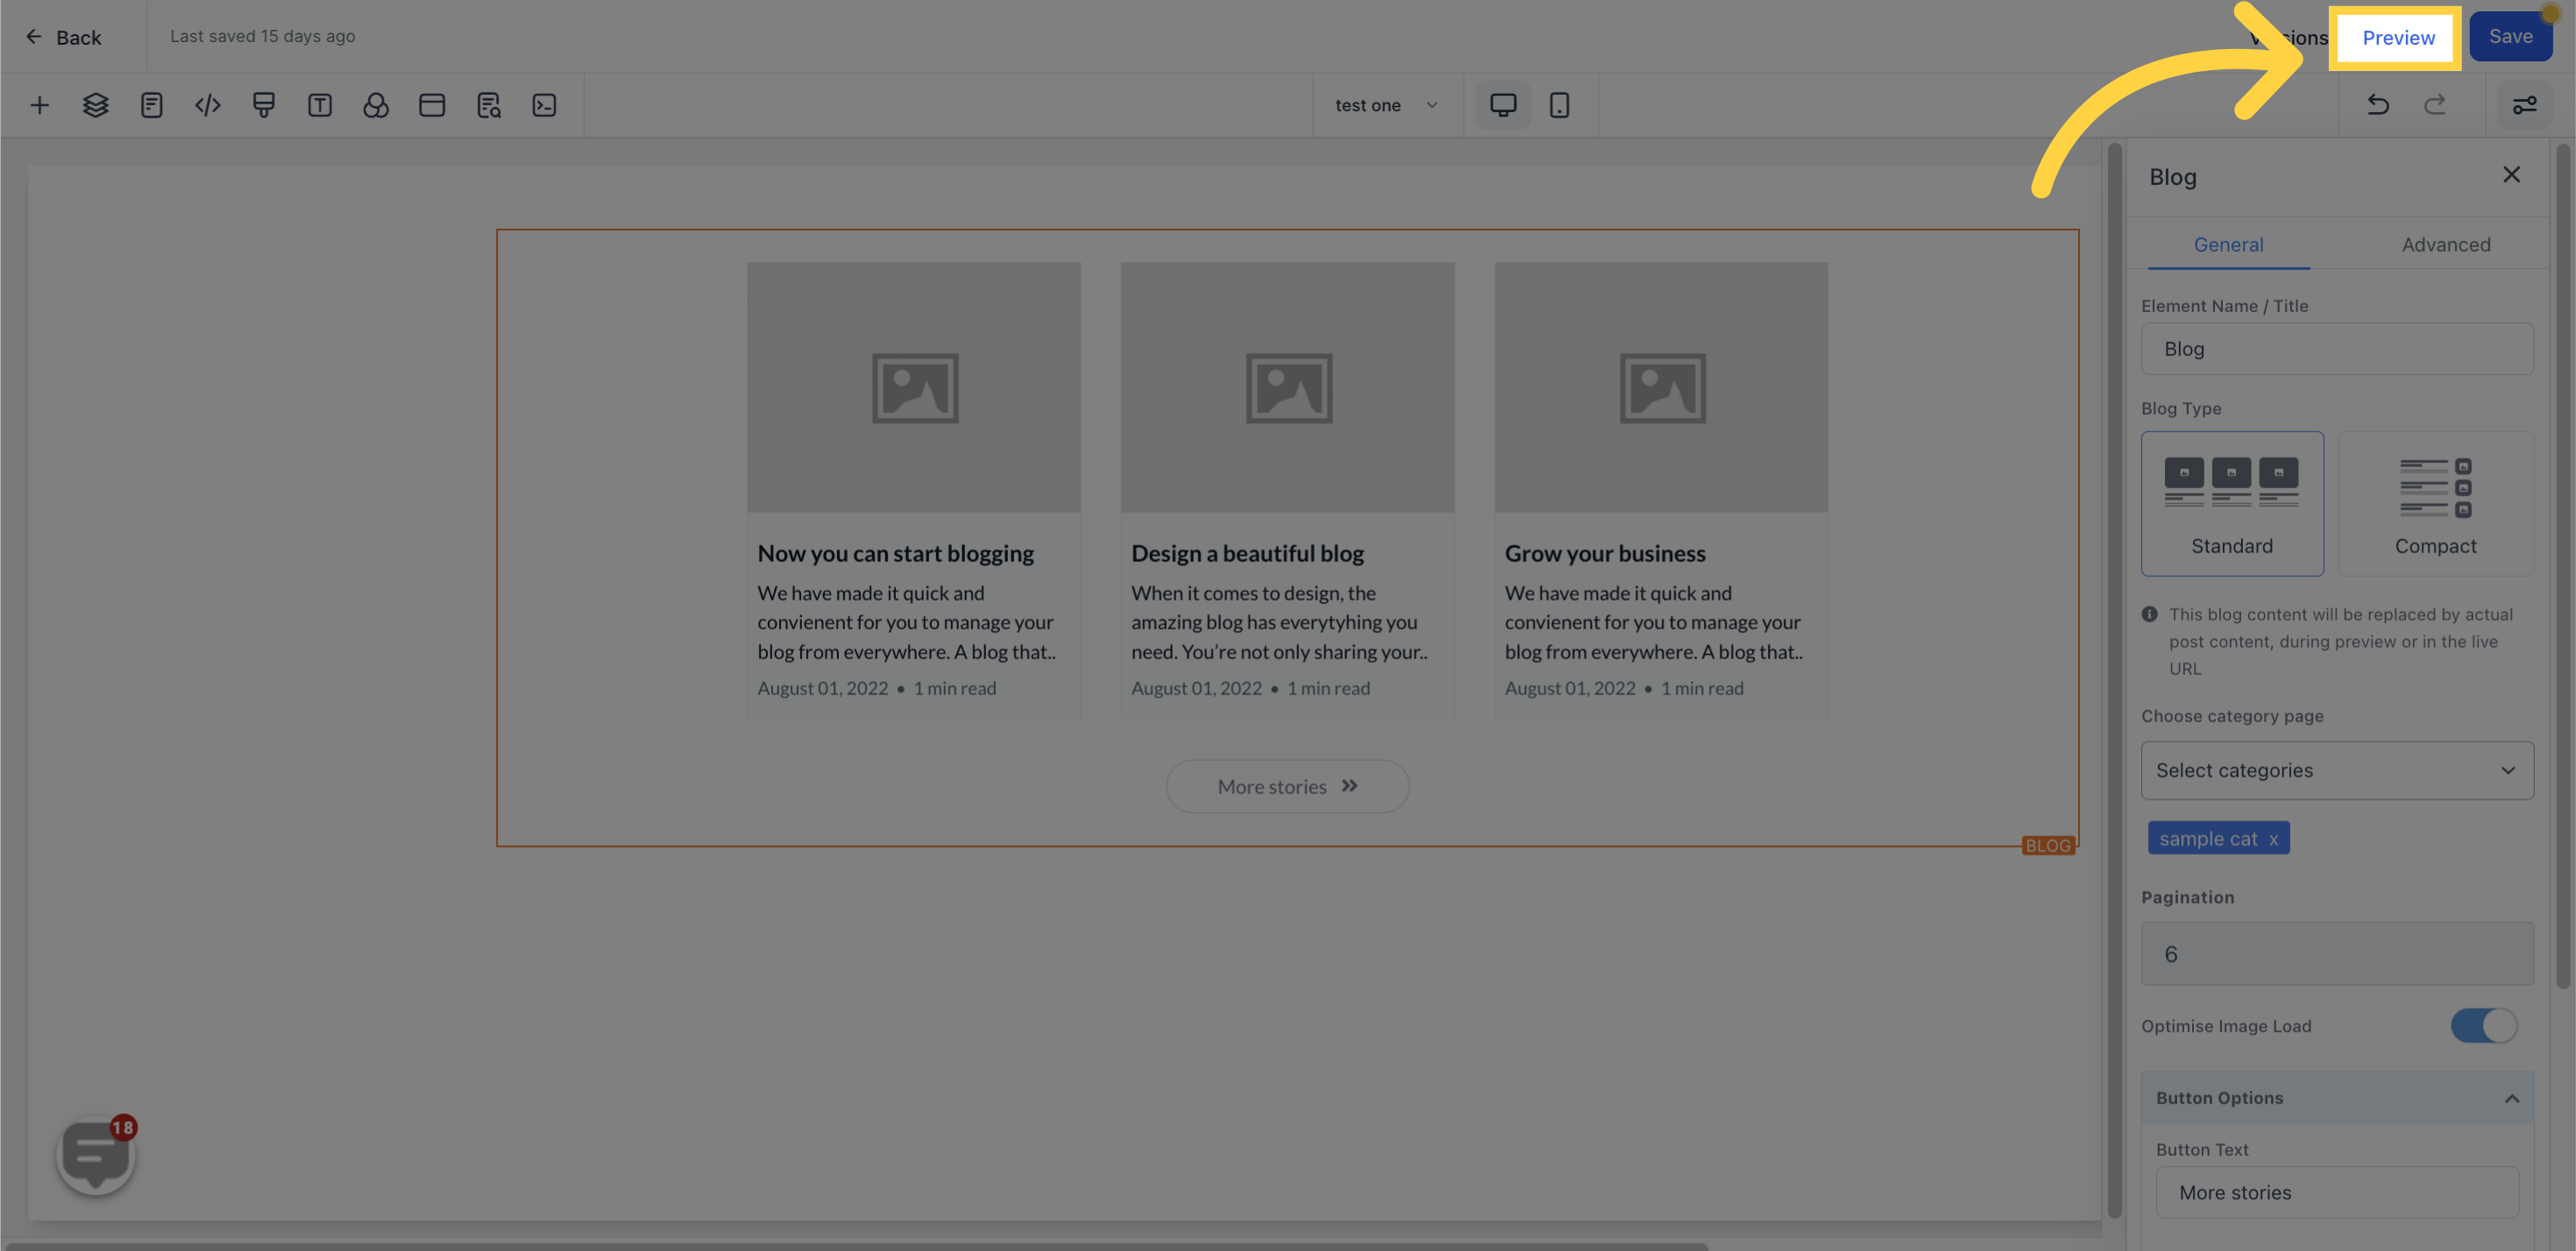The width and height of the screenshot is (2576, 1251).
Task: Click the 'Design a beautiful blog' title
Action: point(1247,553)
